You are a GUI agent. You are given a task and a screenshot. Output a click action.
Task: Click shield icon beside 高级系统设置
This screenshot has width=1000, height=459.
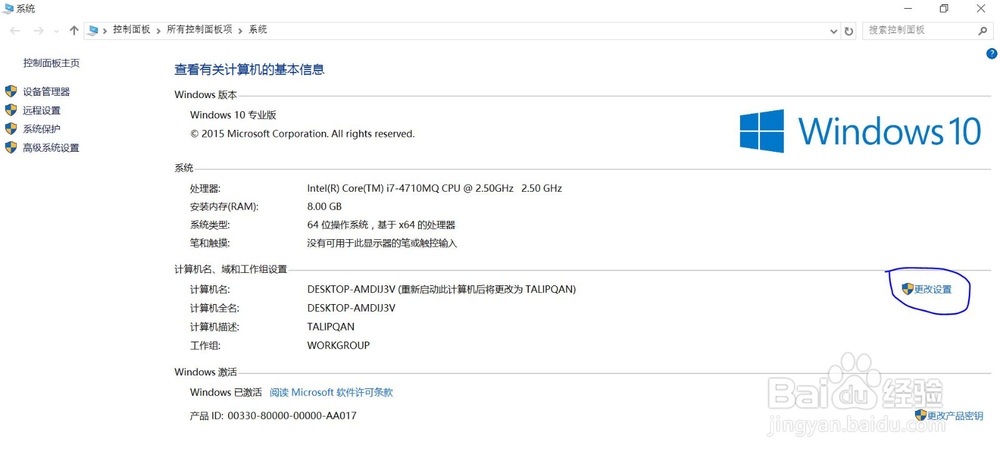pyautogui.click(x=10, y=147)
